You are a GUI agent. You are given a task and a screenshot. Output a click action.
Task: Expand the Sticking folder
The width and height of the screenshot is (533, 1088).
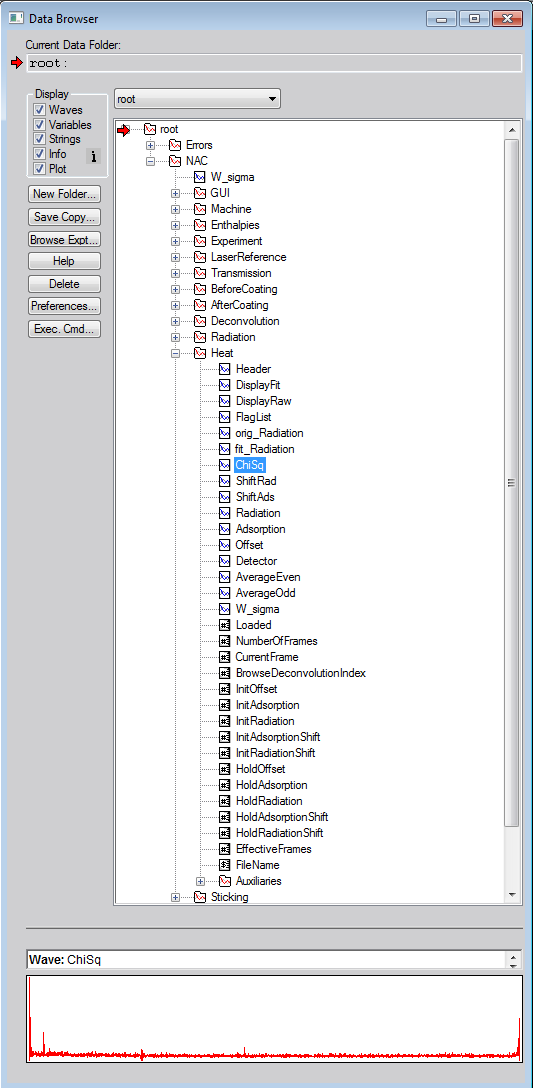(x=176, y=897)
